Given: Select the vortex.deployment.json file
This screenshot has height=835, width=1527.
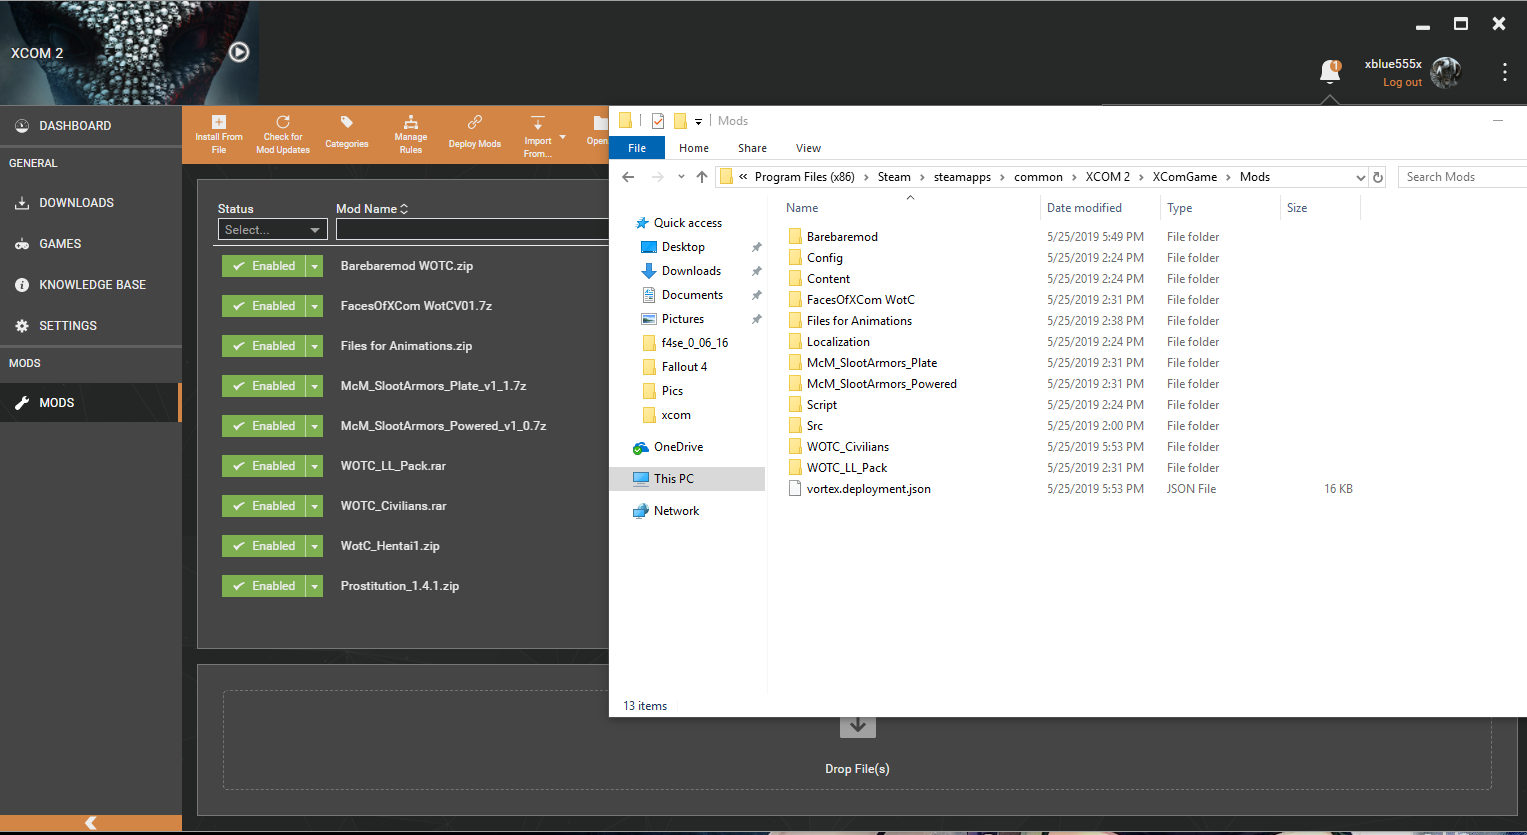Looking at the screenshot, I should point(869,489).
